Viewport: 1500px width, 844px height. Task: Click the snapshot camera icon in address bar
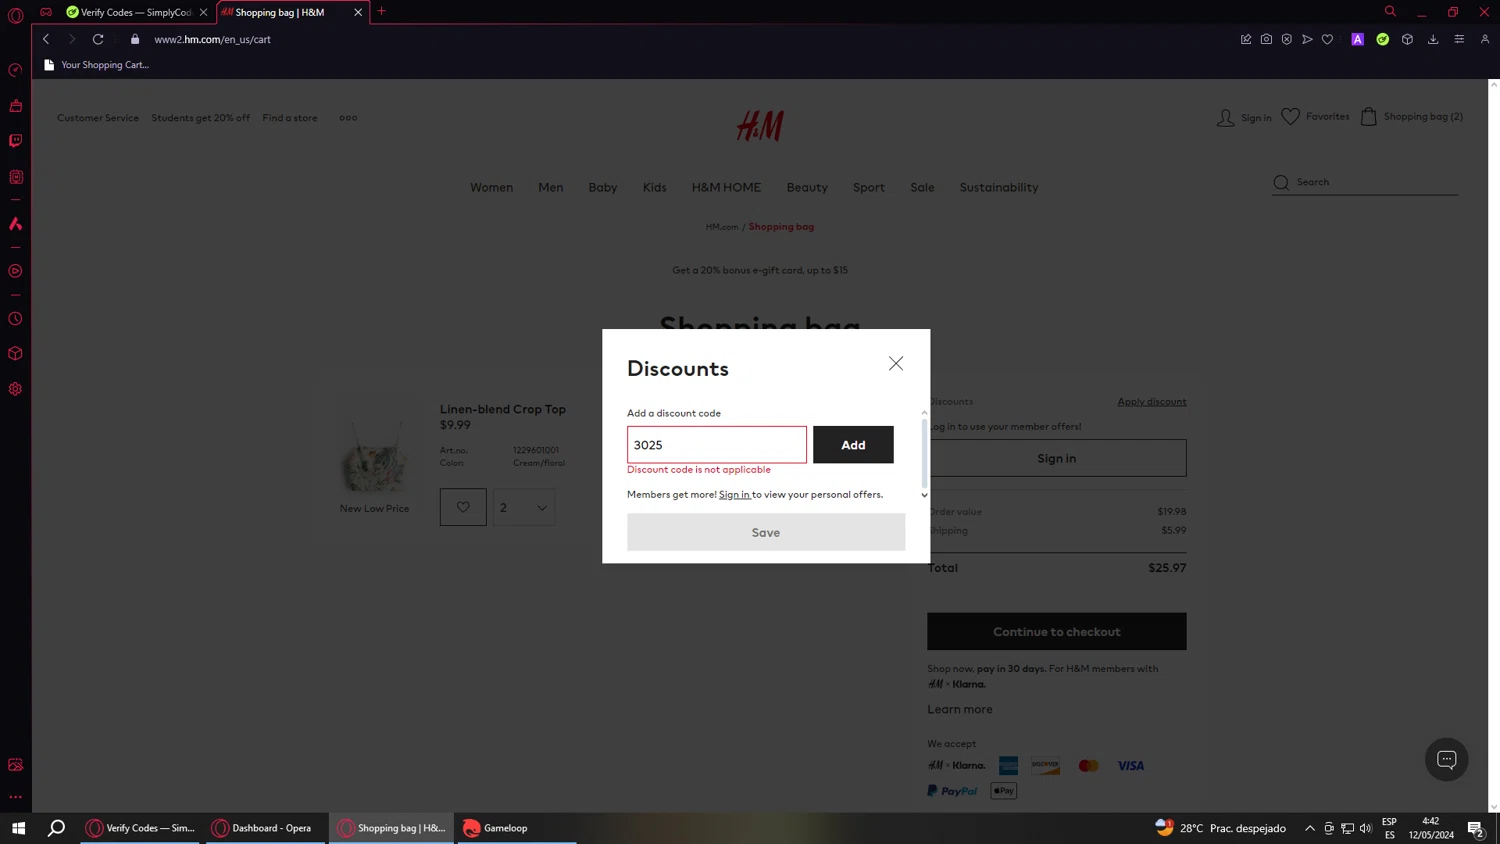click(x=1266, y=39)
